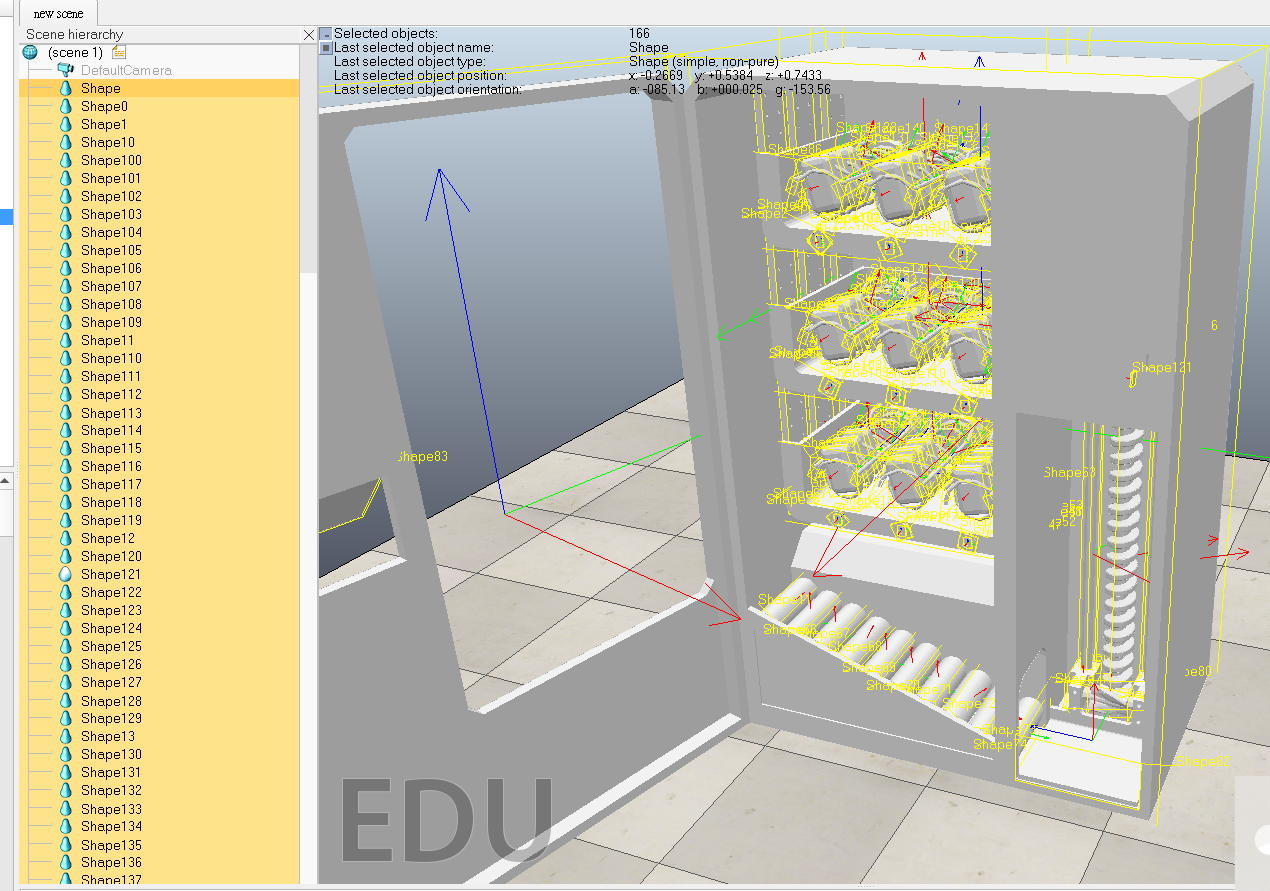Click the shape icon beside Shape0
The width and height of the screenshot is (1270, 891).
click(x=66, y=106)
